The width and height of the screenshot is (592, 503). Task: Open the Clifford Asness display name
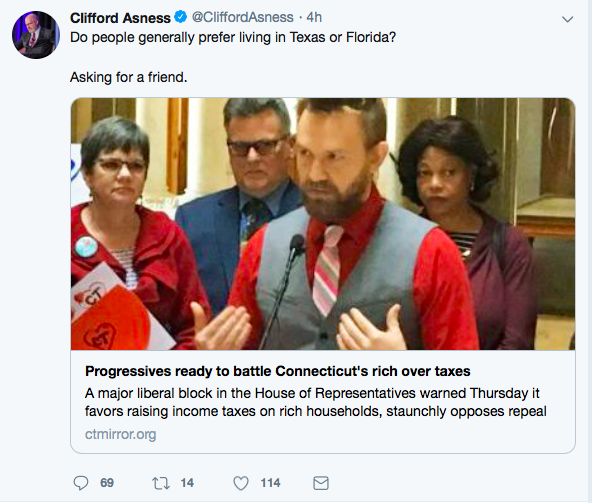coord(120,18)
